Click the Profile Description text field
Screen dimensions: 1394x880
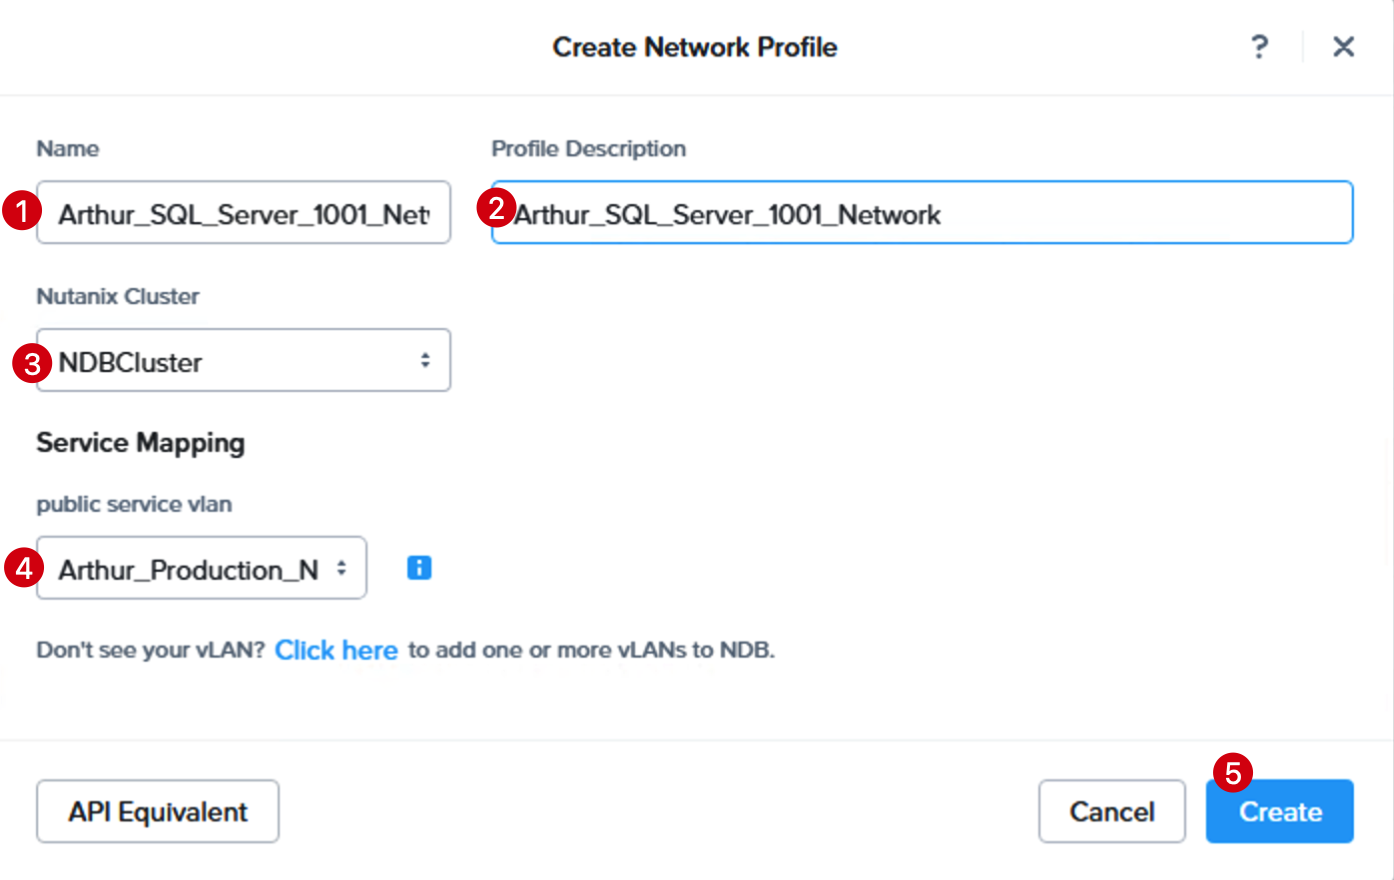point(922,212)
